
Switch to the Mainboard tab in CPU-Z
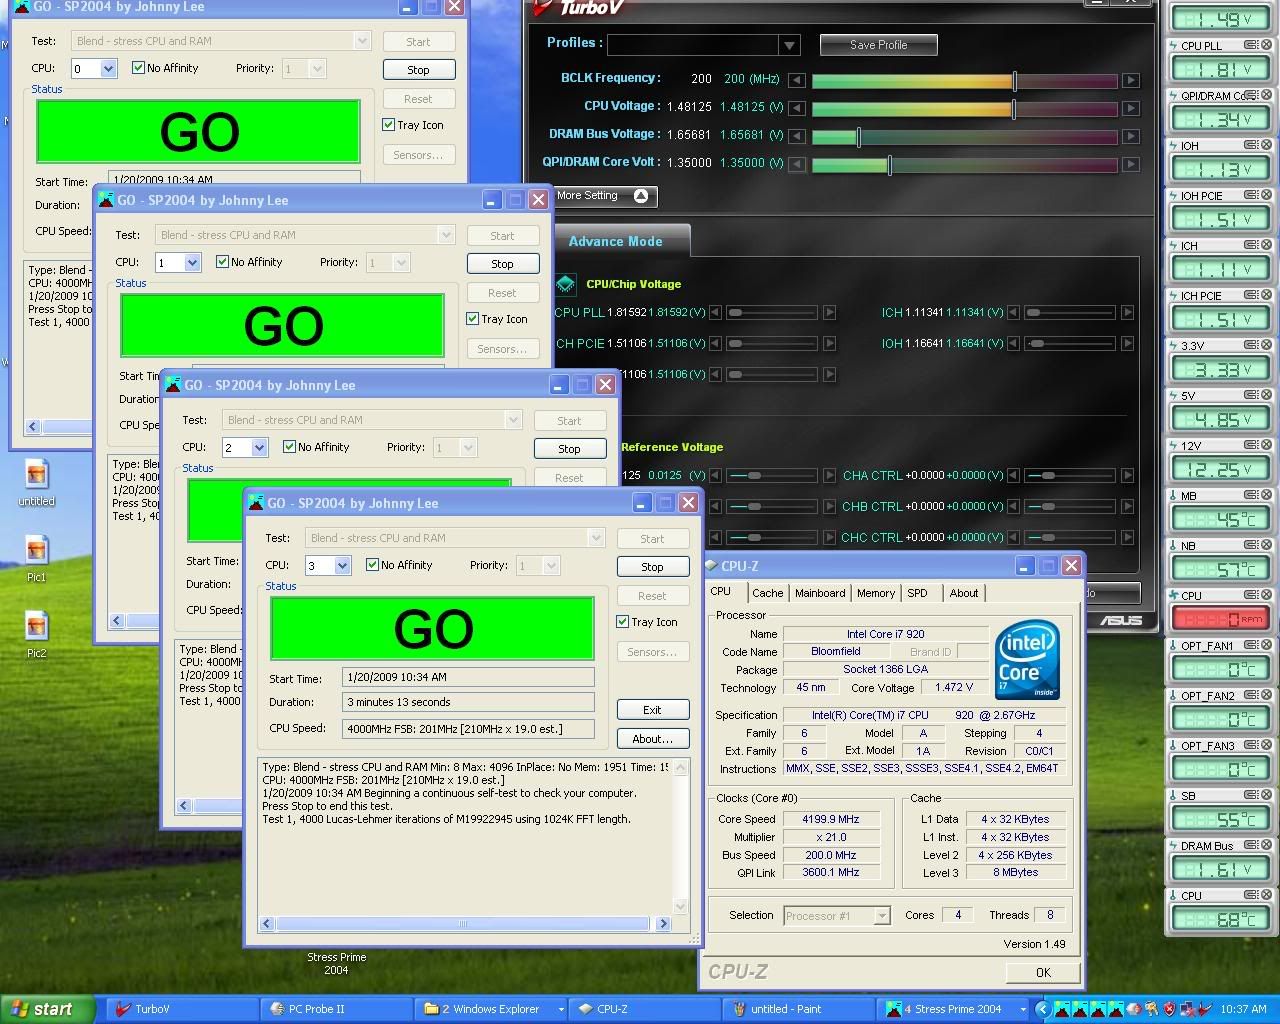point(820,593)
